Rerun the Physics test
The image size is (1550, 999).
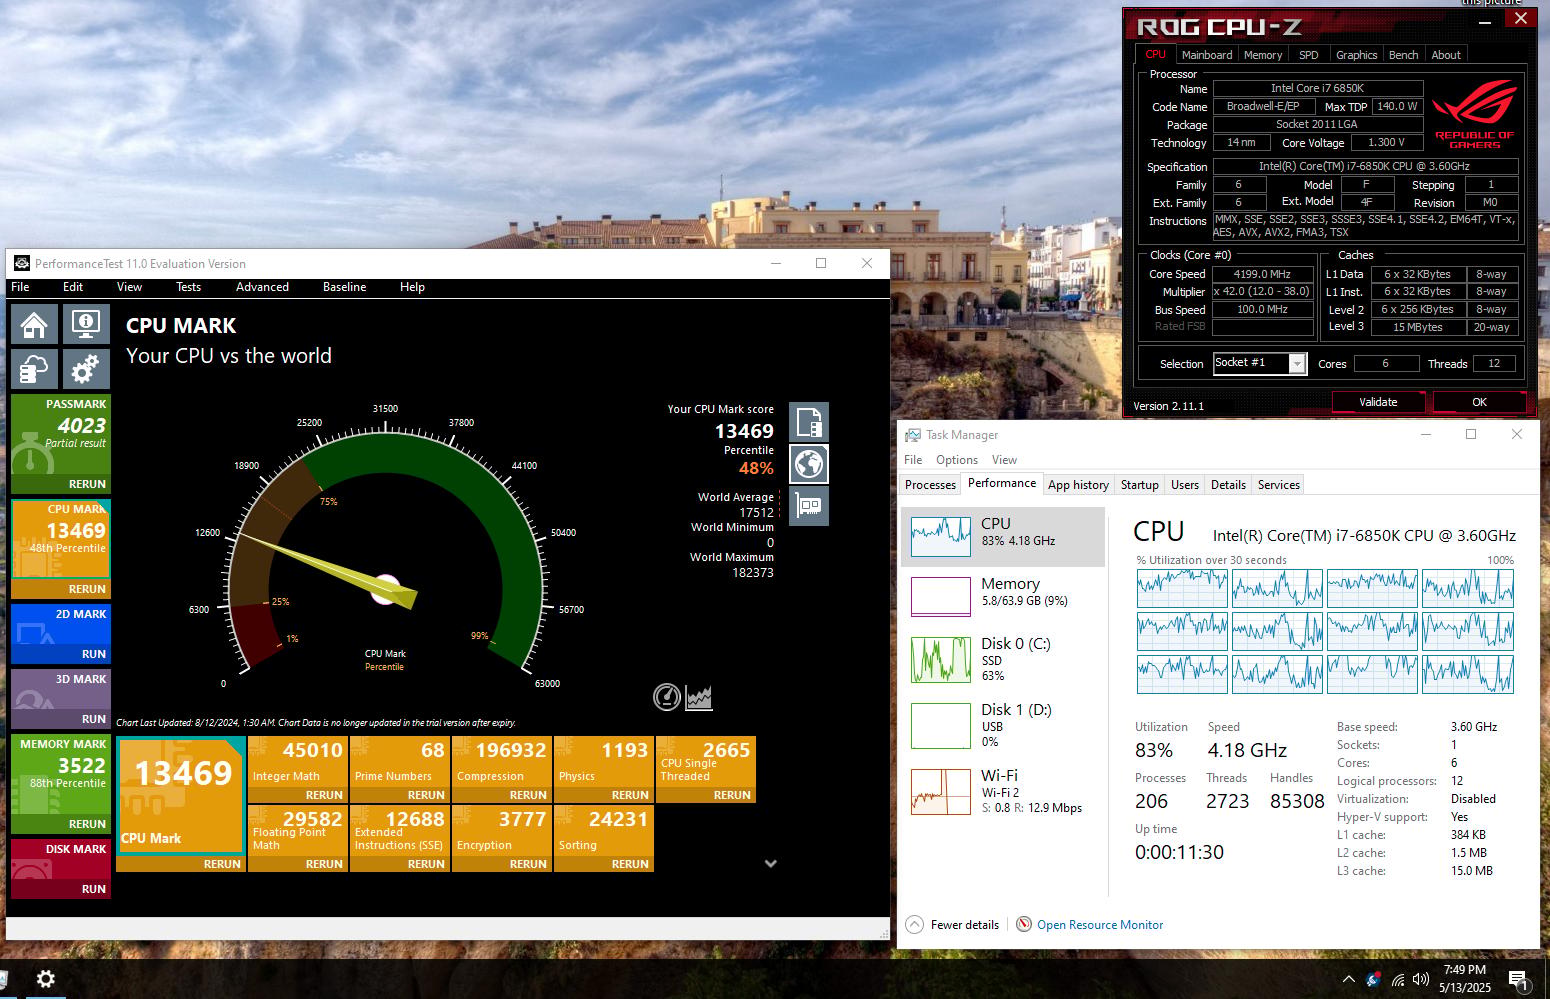coord(630,795)
